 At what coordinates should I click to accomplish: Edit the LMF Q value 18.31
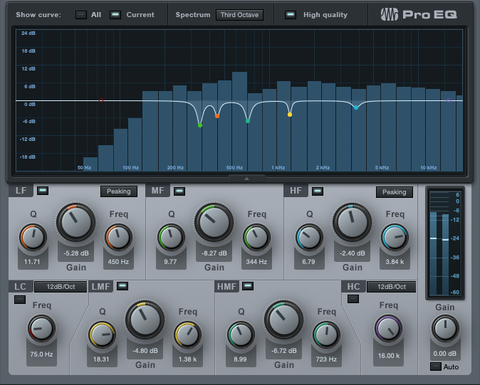tap(101, 359)
